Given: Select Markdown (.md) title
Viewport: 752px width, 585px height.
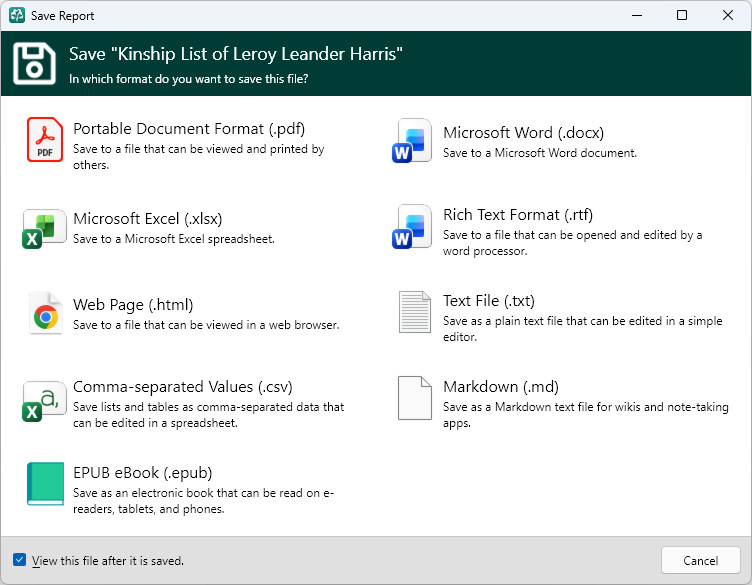Looking at the screenshot, I should point(501,386).
